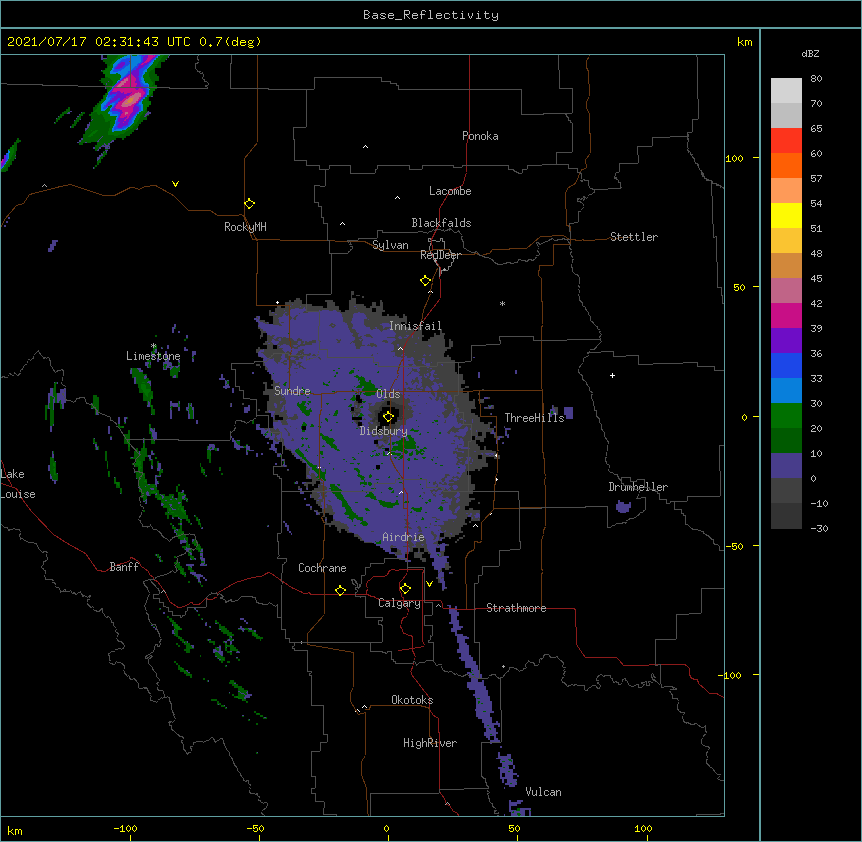Click the Banff town label

pos(124,567)
